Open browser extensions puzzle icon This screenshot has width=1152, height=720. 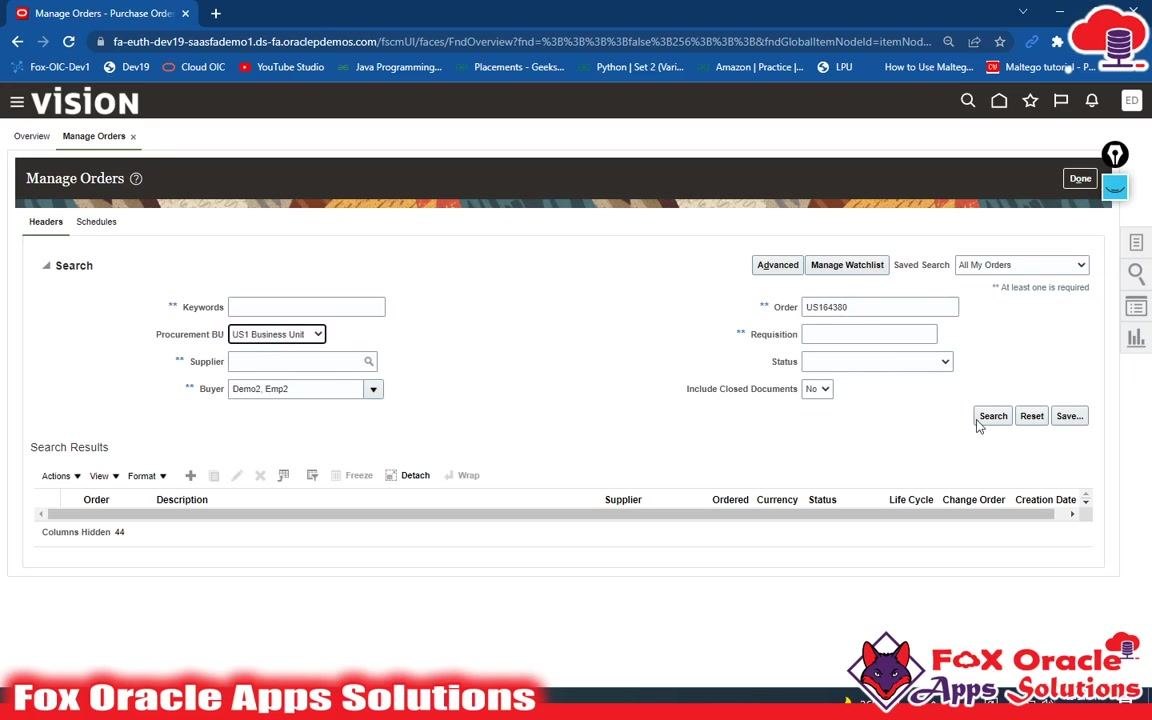pyautogui.click(x=1057, y=42)
